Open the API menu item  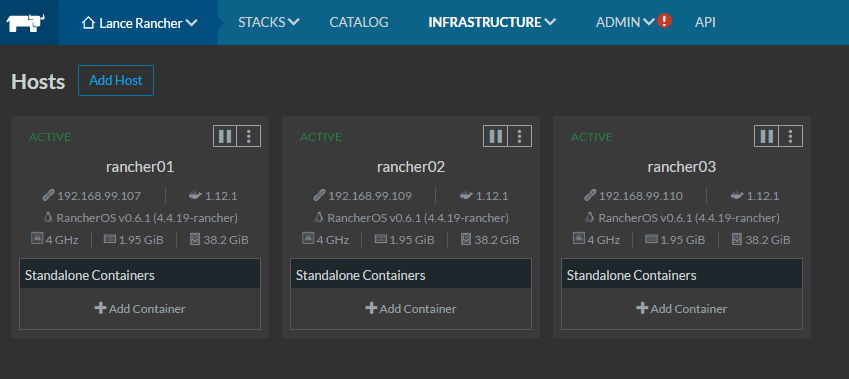coord(705,22)
